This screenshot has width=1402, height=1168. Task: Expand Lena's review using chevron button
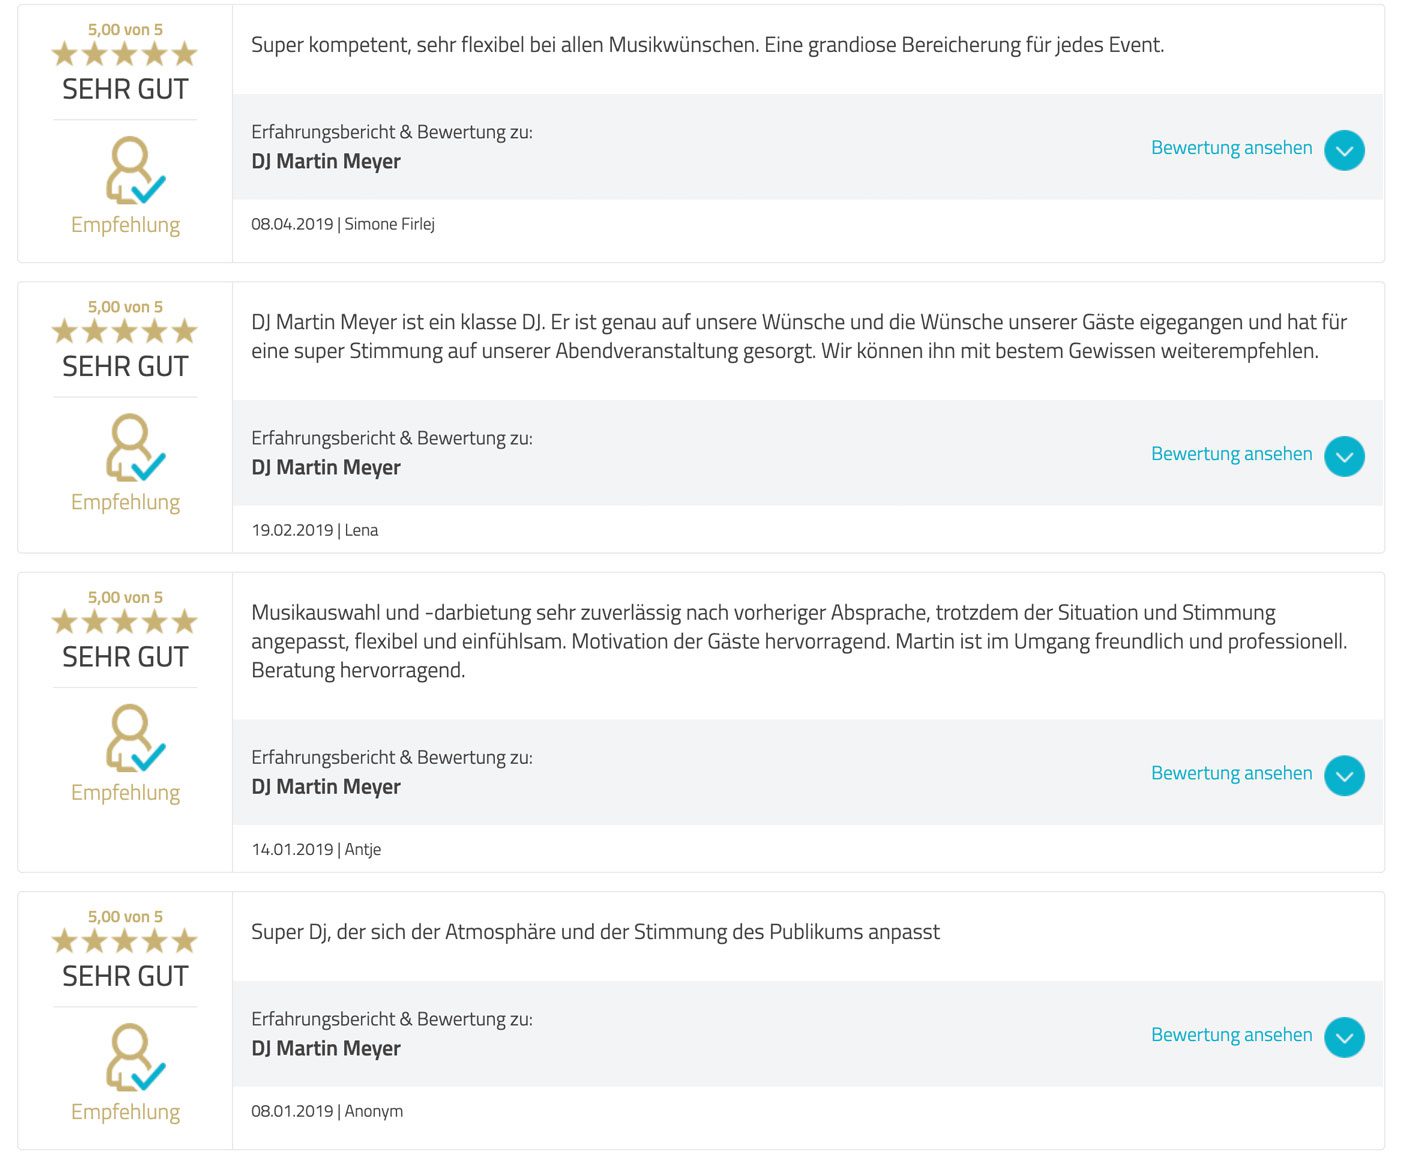click(x=1344, y=457)
